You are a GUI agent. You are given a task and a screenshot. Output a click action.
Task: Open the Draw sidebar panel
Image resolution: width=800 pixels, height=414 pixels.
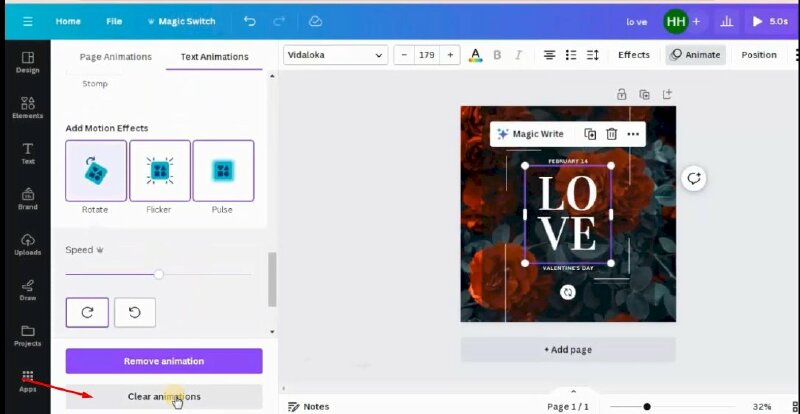pyautogui.click(x=28, y=290)
